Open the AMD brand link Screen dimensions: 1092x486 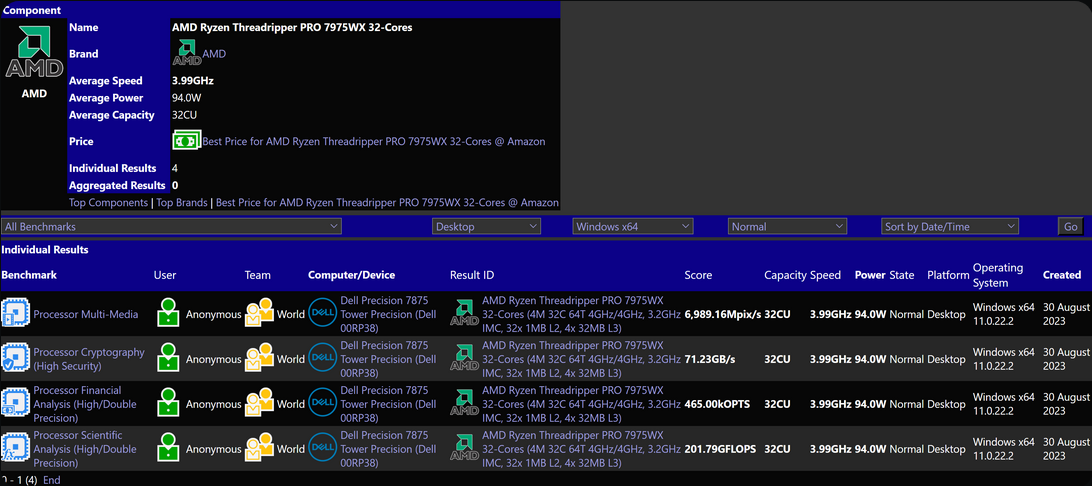pyautogui.click(x=214, y=54)
